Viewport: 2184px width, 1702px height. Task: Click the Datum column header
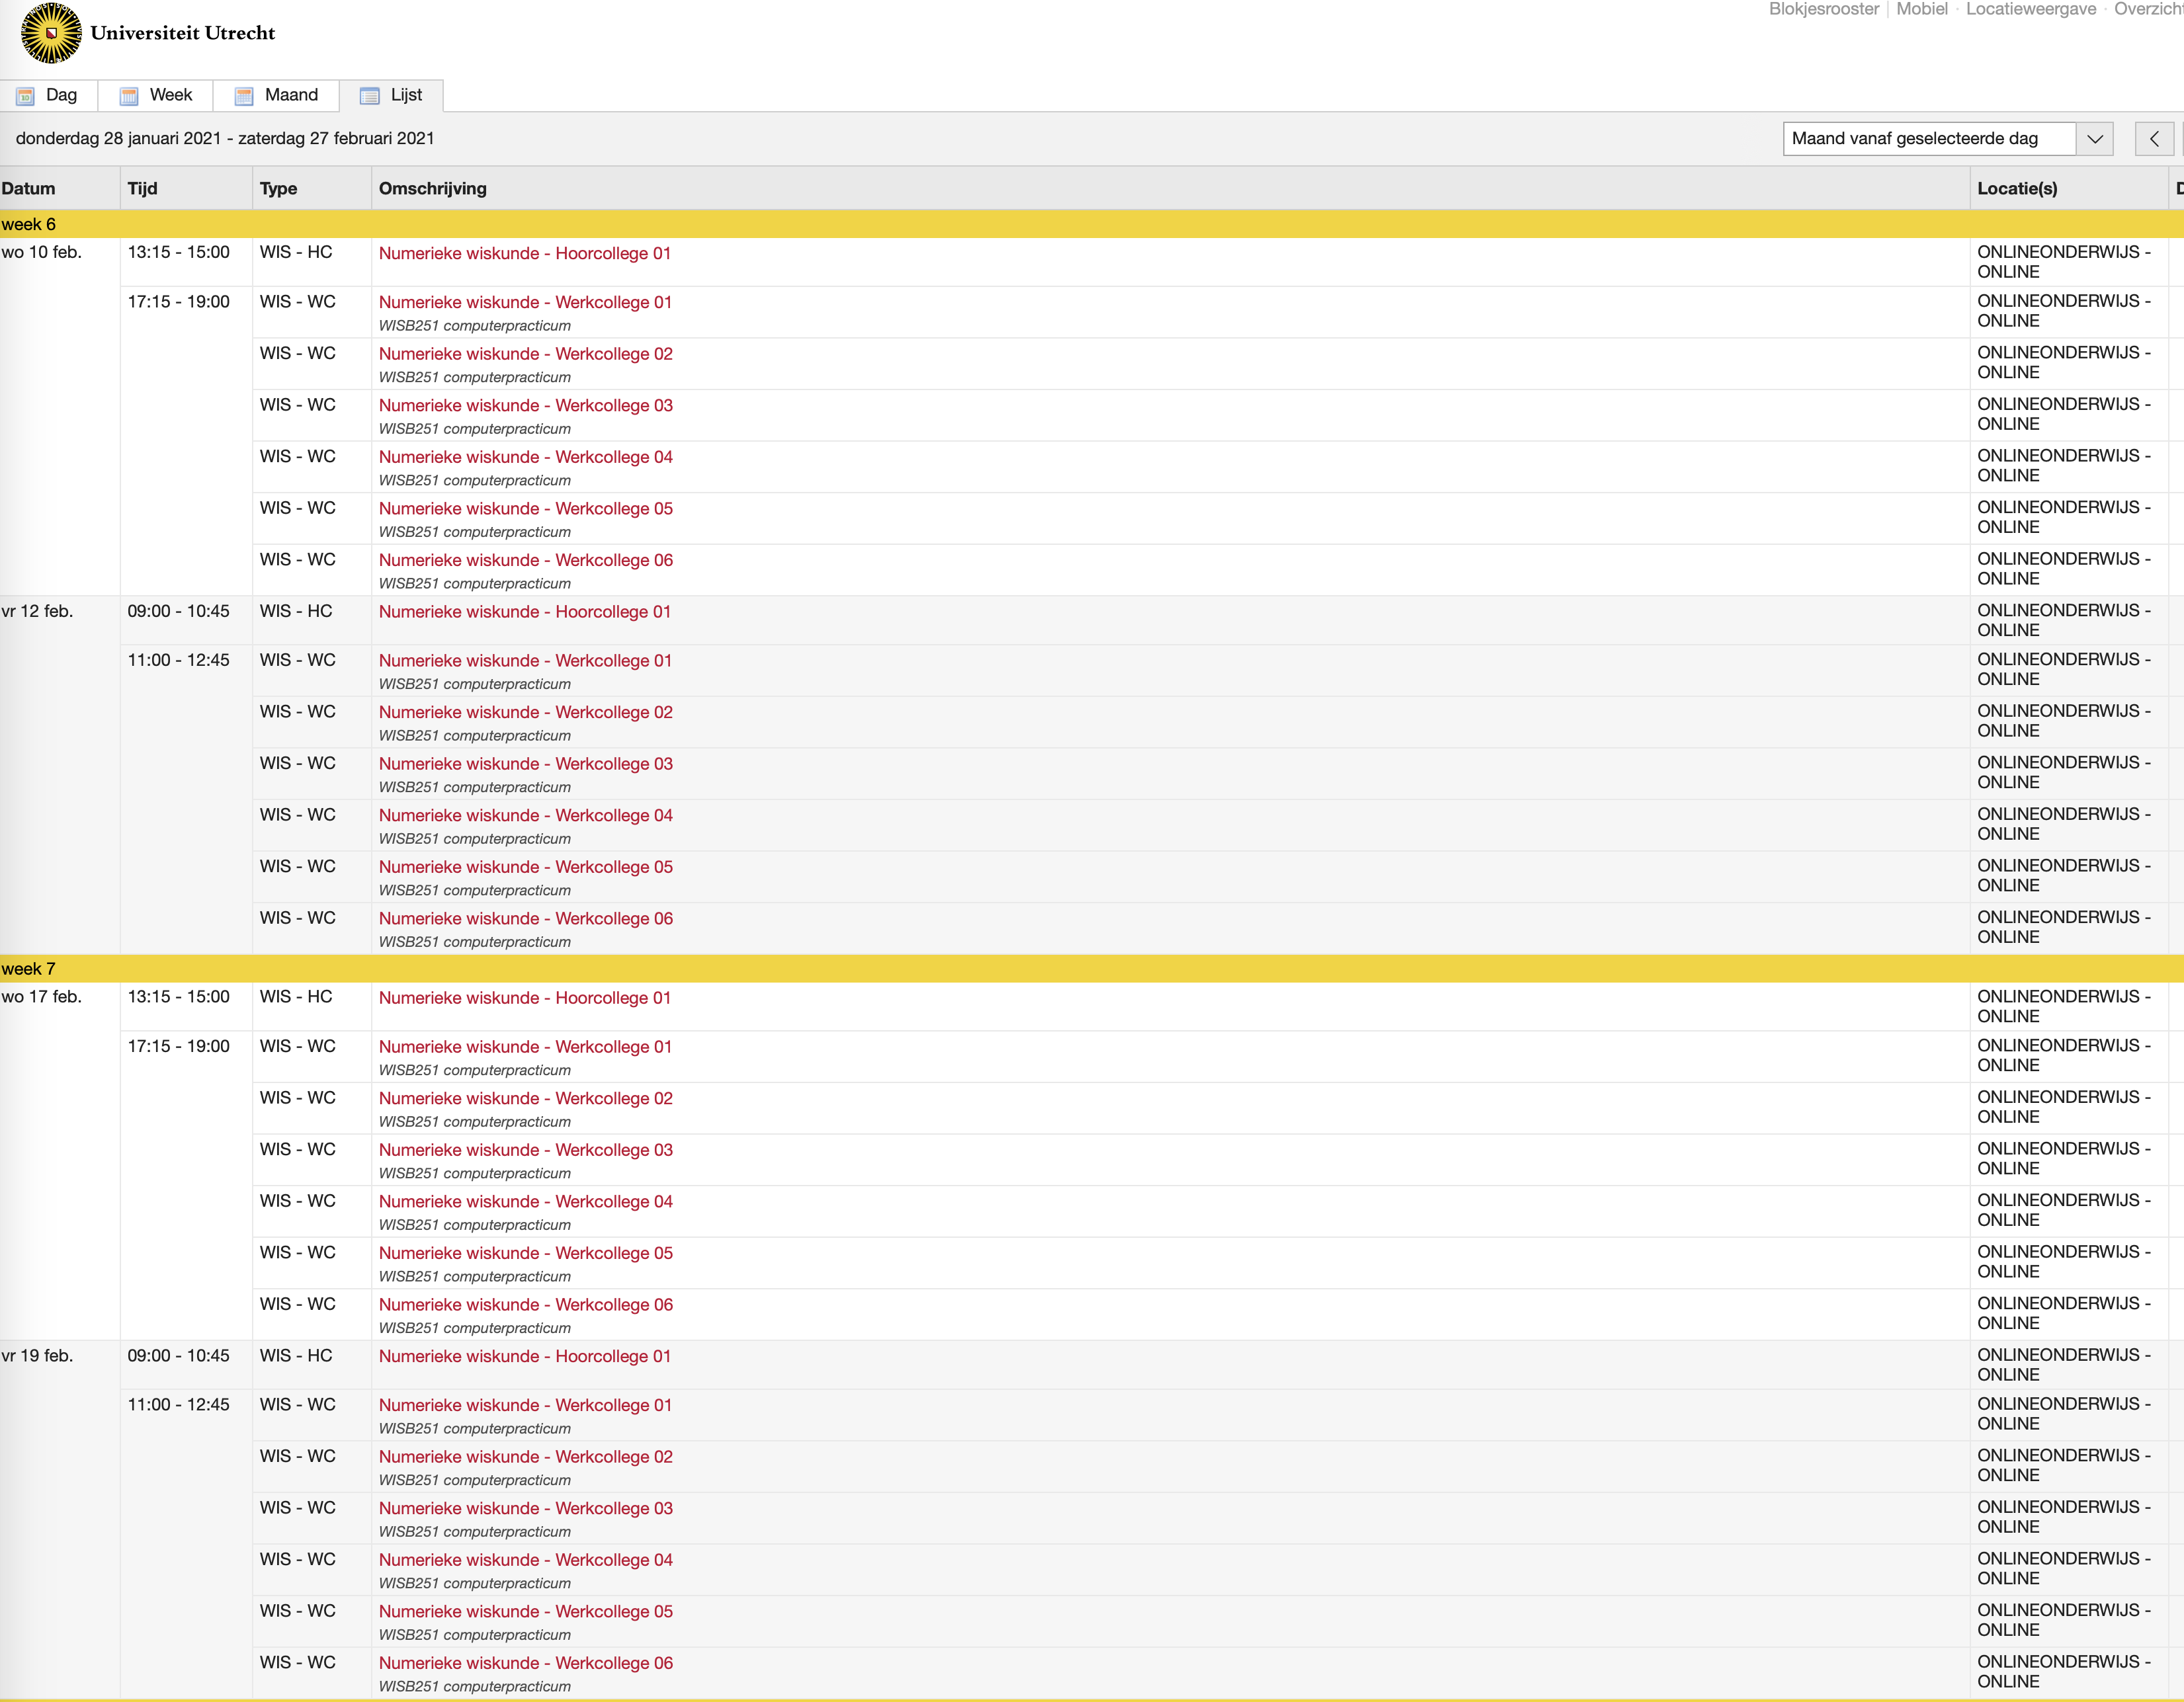[29, 189]
